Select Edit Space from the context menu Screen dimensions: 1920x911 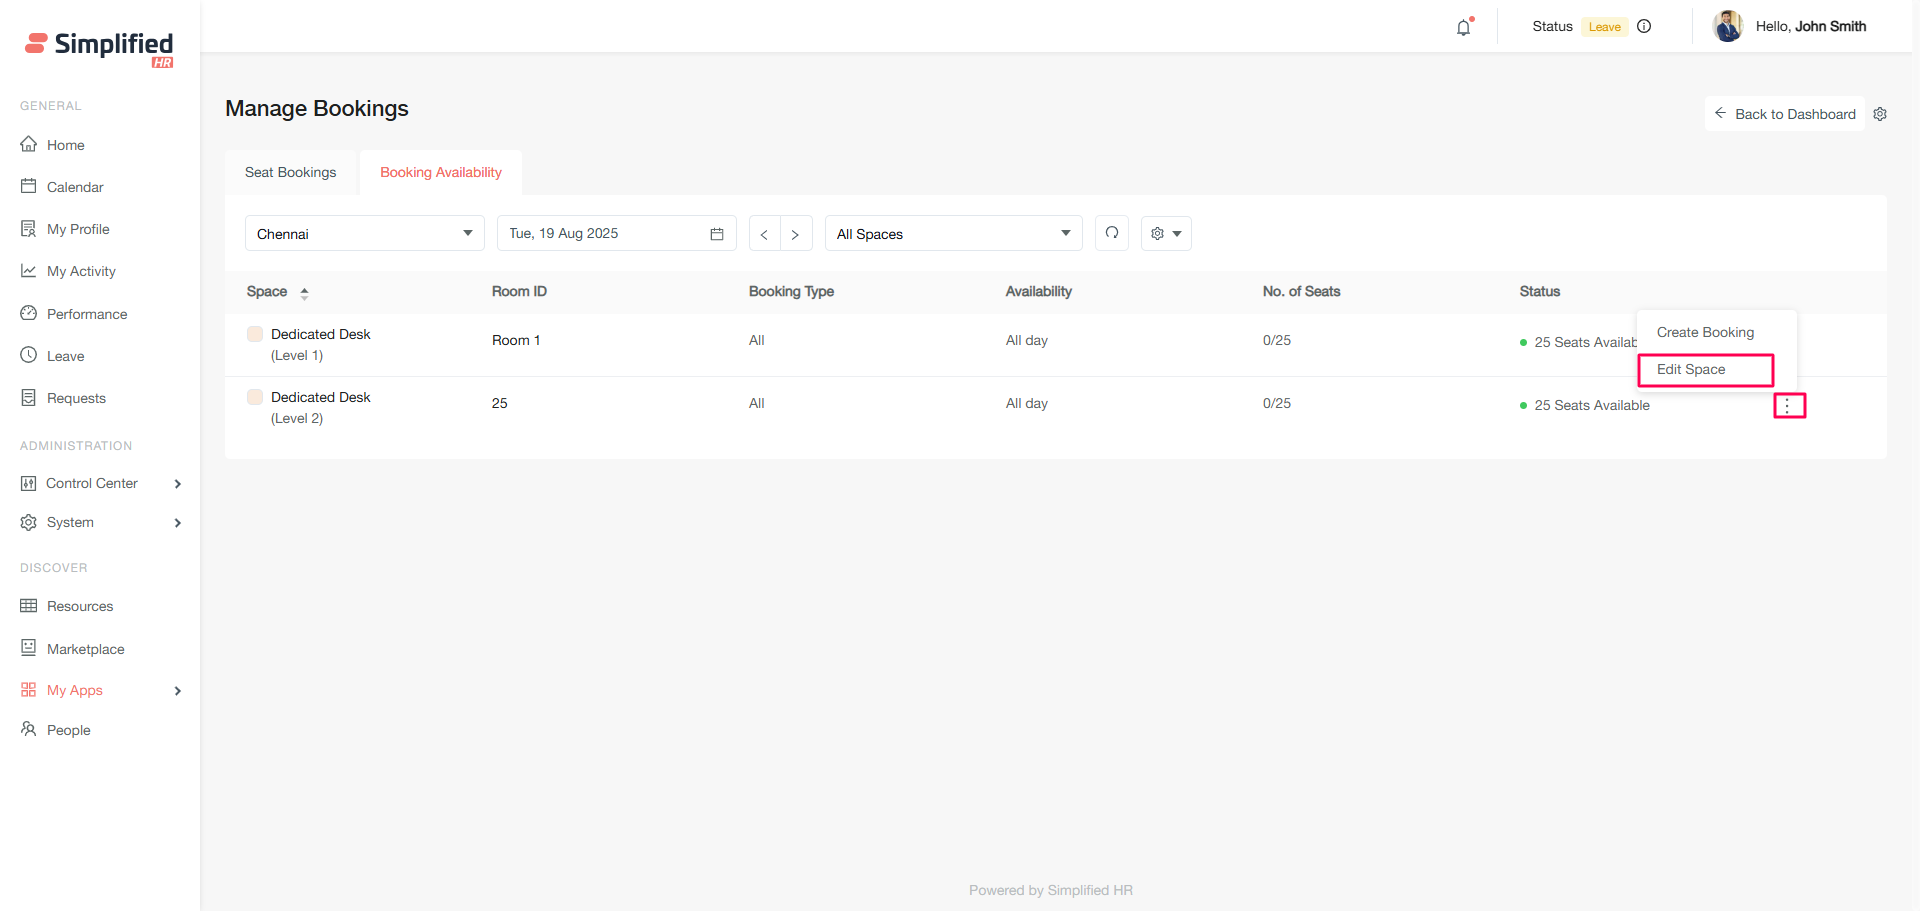[x=1705, y=370]
